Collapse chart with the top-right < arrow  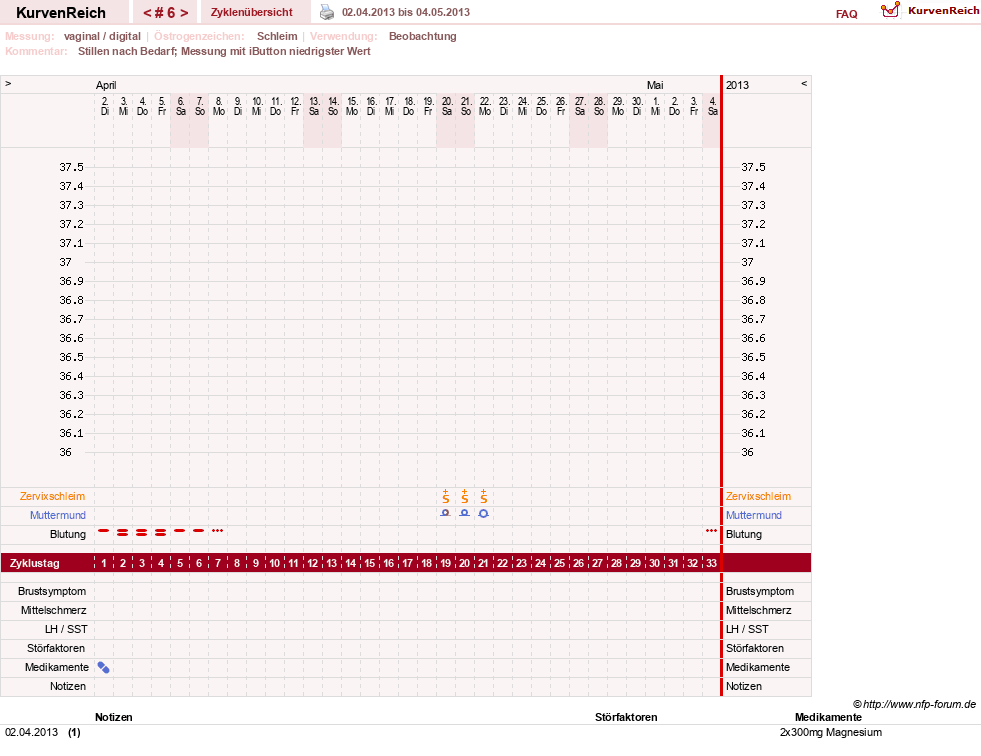click(804, 83)
